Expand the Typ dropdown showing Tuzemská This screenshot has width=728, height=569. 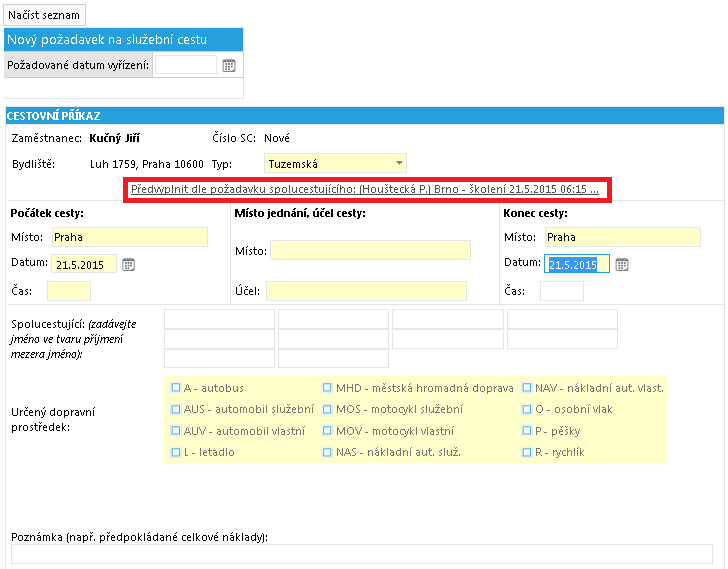[x=335, y=163]
